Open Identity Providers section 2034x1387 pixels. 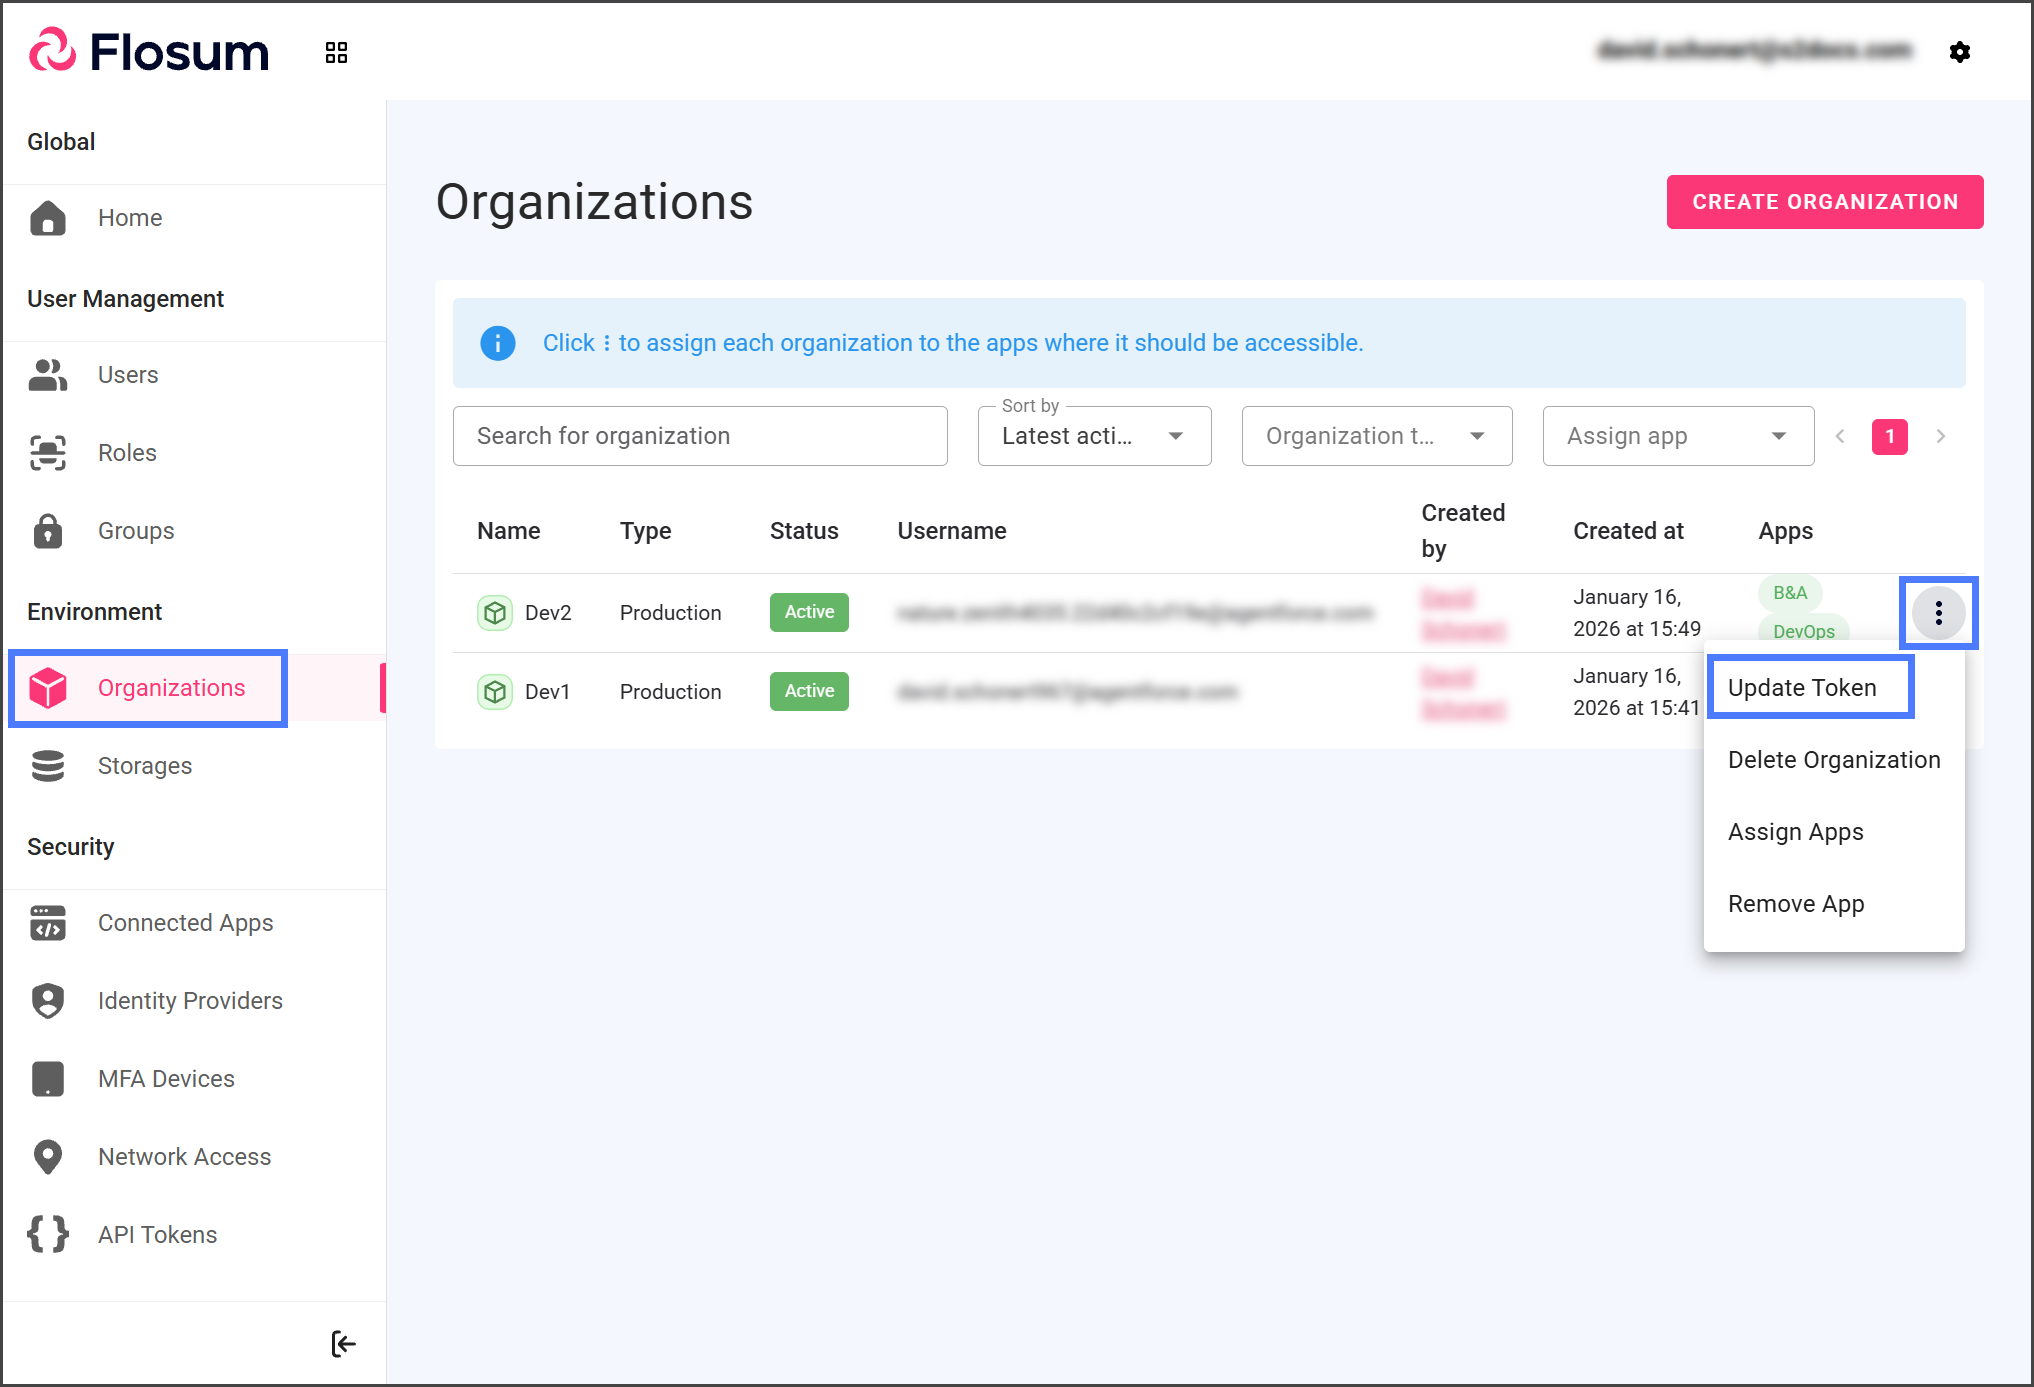190,1001
